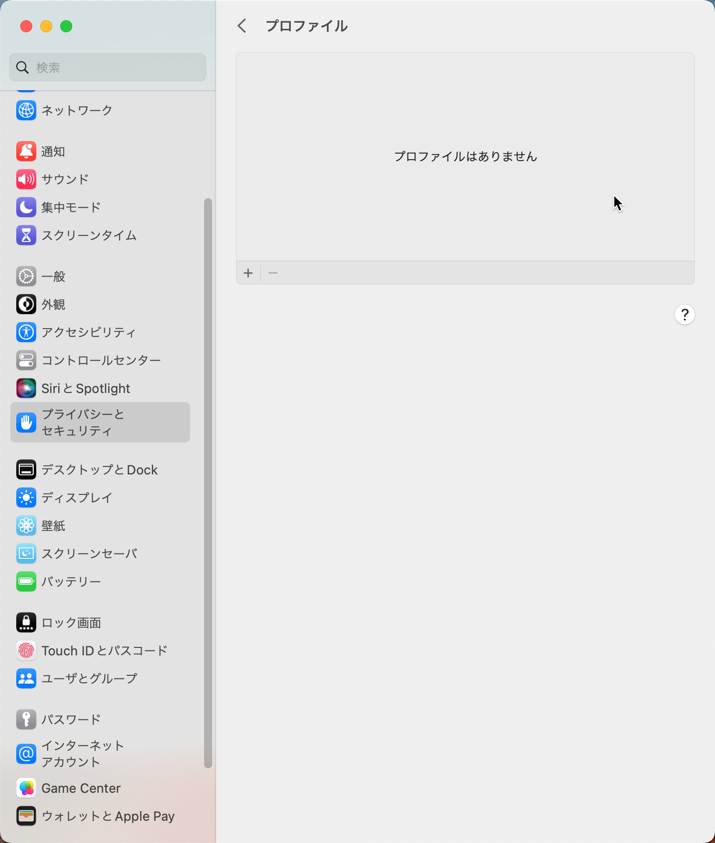Click the 通知 bell icon
Viewport: 715px width, 843px height.
pyautogui.click(x=26, y=152)
